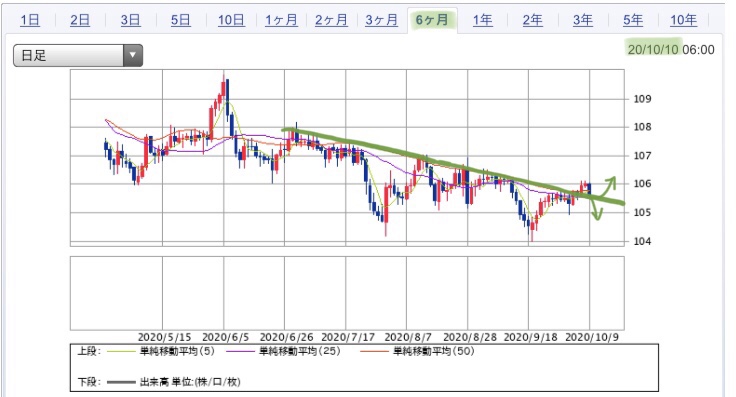
Task: Select the 5日 time range tab
Action: (x=180, y=20)
